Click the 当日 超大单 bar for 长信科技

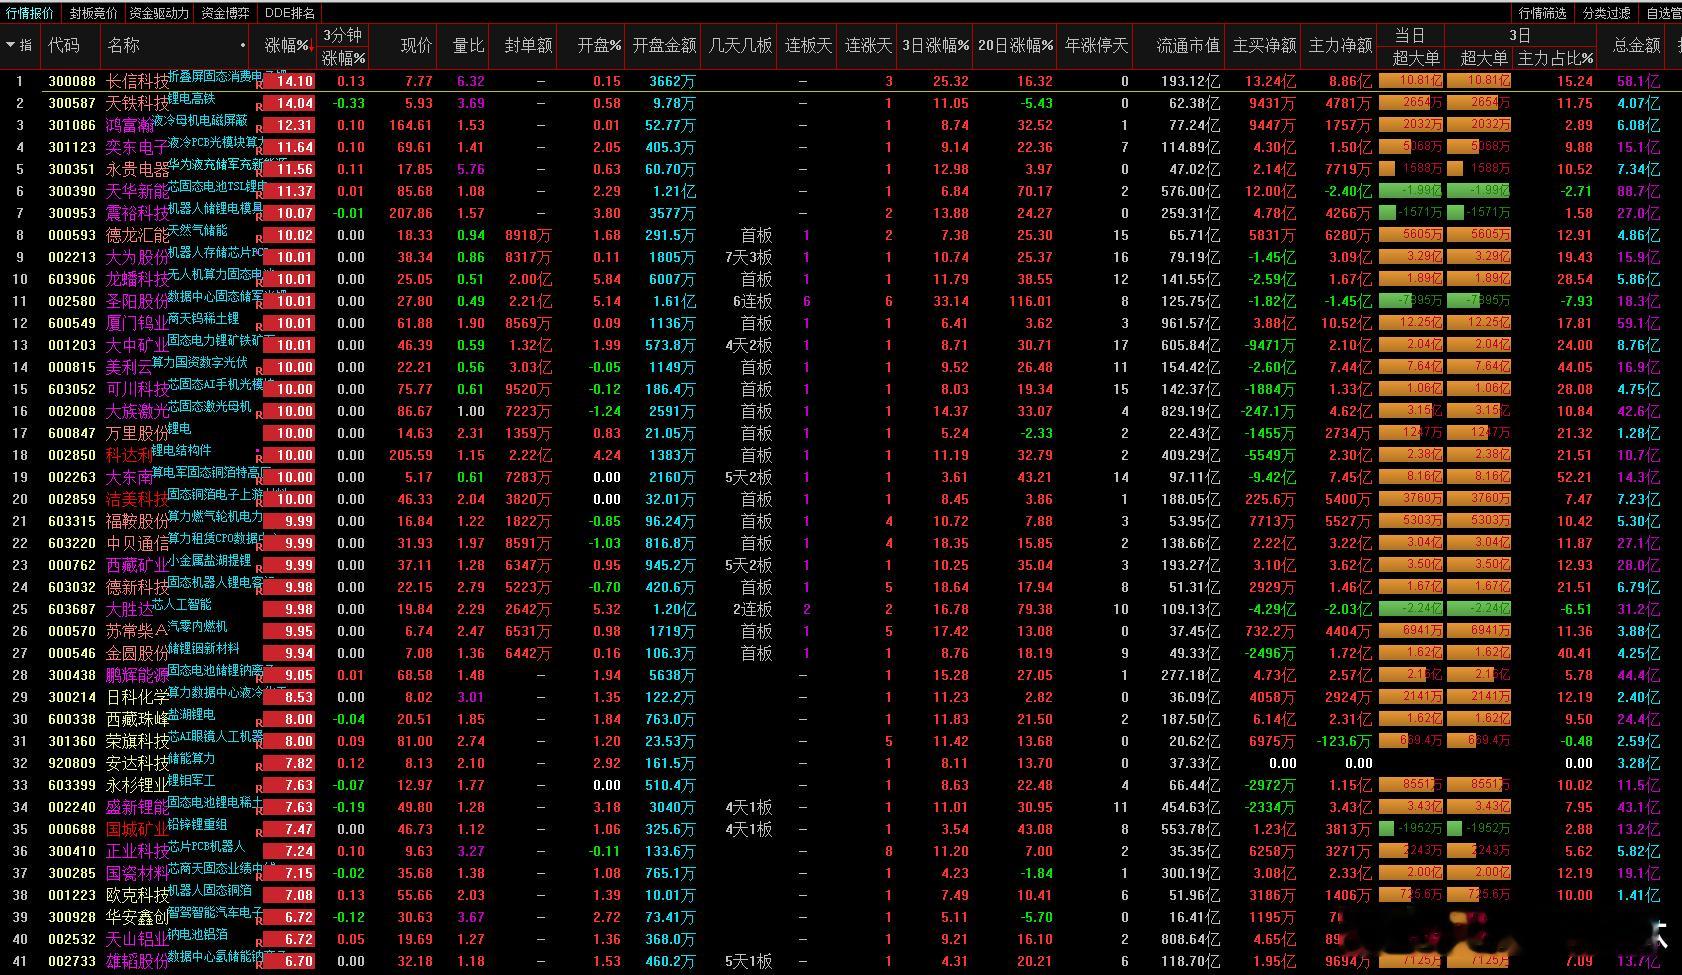pyautogui.click(x=1411, y=81)
